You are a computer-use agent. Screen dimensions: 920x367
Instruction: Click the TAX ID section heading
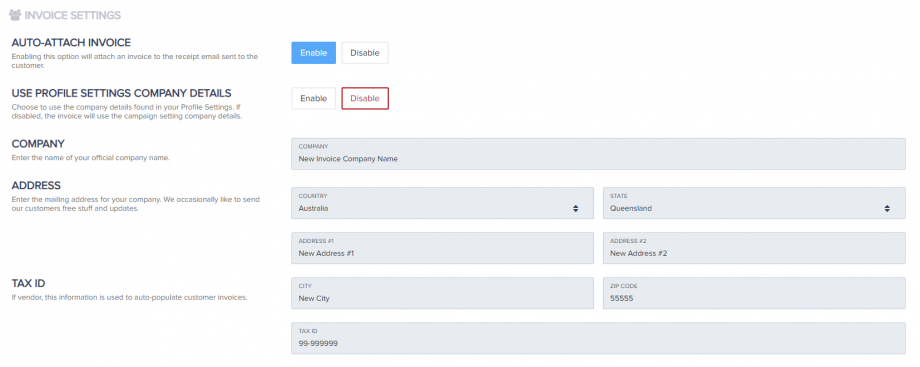click(x=29, y=284)
